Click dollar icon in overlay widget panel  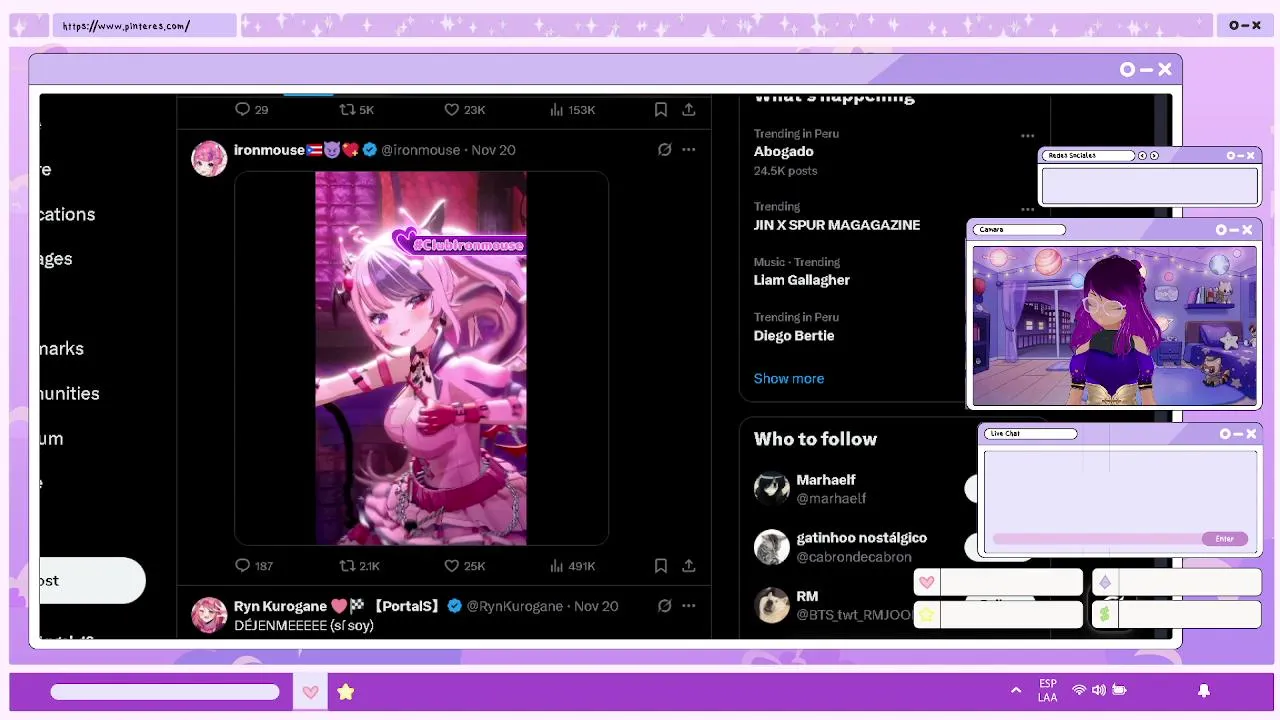[1105, 614]
